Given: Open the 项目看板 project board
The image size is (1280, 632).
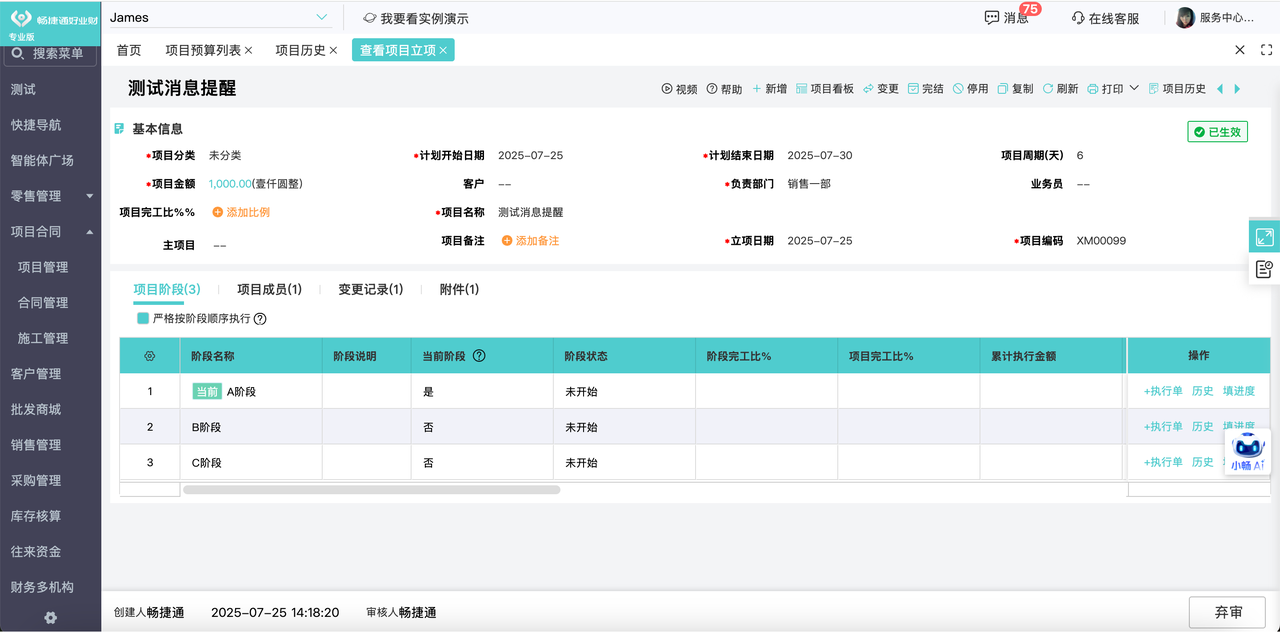Looking at the screenshot, I should (x=825, y=89).
